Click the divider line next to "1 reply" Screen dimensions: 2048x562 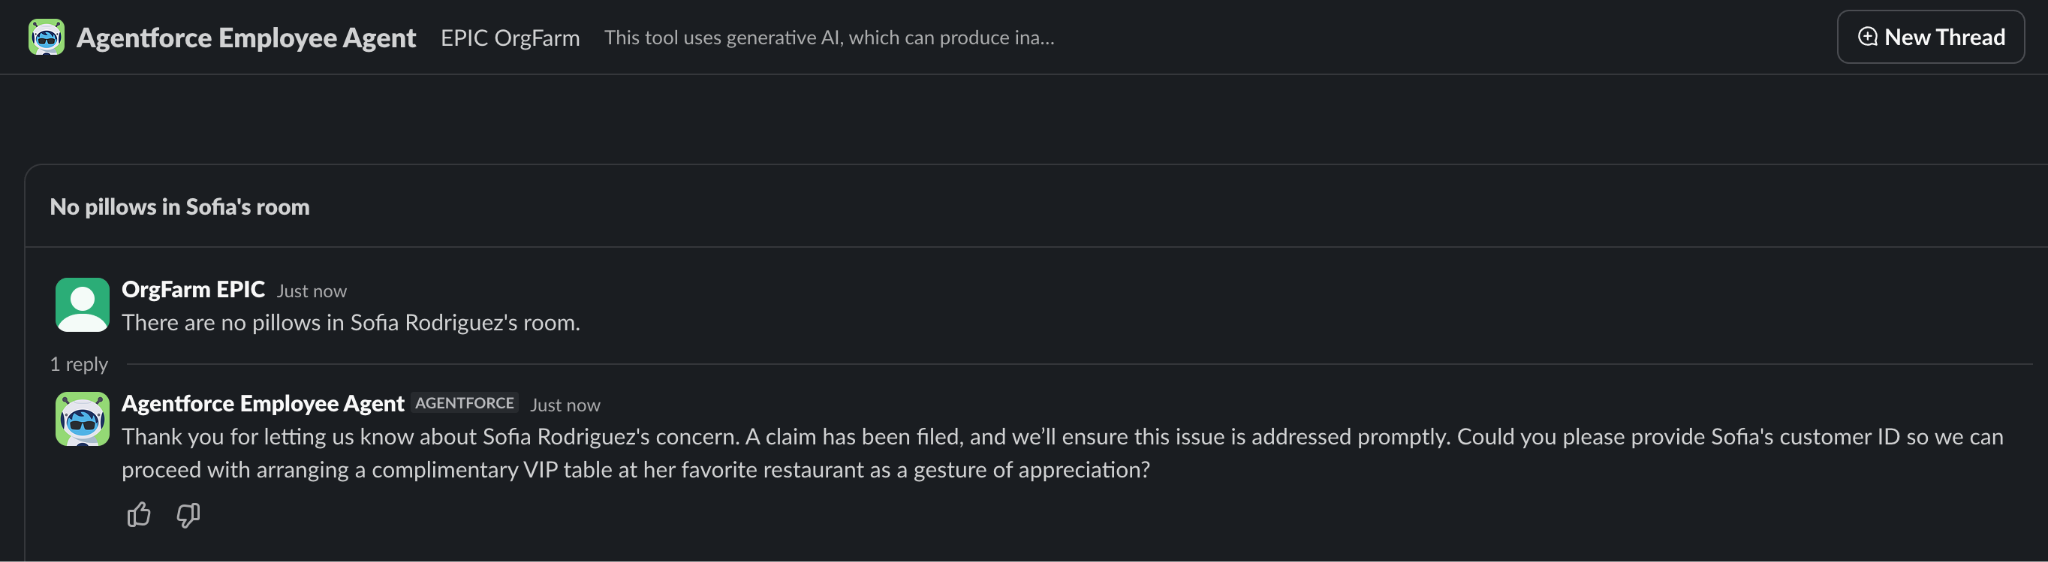(1000, 364)
